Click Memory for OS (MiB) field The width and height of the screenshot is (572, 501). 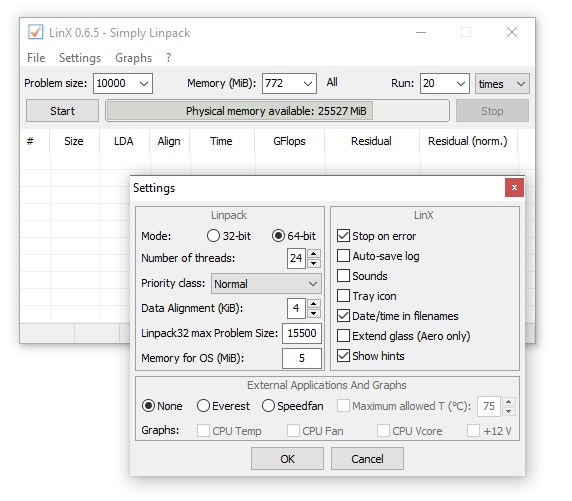pyautogui.click(x=302, y=358)
